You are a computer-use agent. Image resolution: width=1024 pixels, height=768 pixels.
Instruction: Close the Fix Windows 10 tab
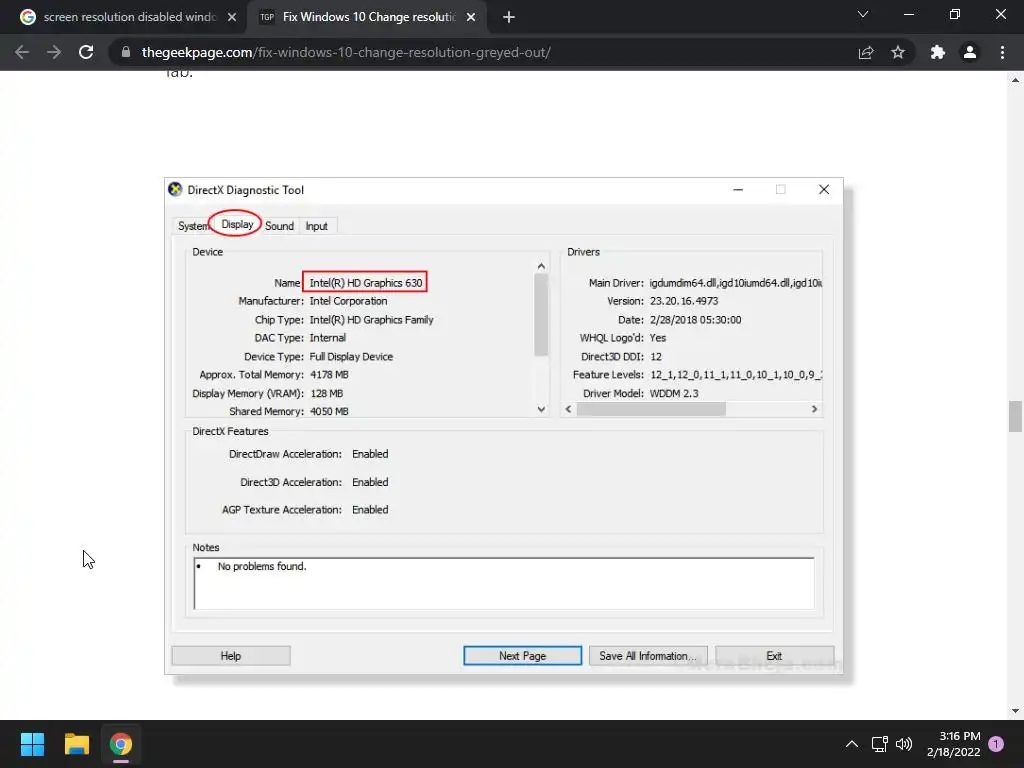click(471, 17)
